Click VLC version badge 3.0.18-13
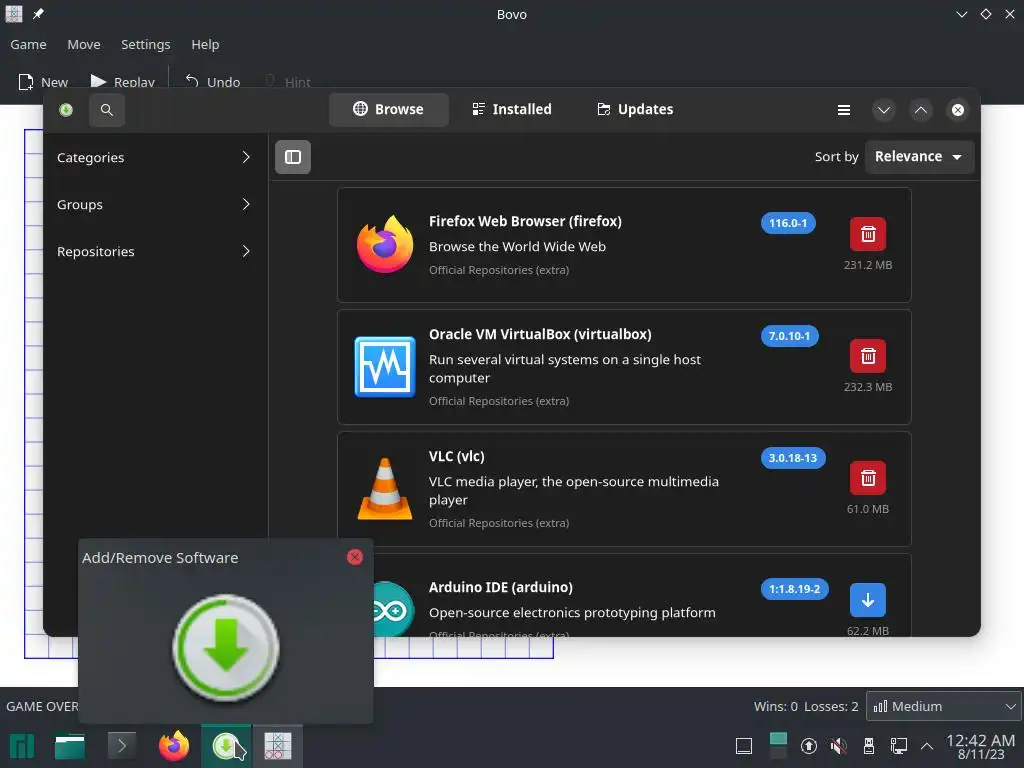Screen dimensions: 1024x768 793,458
